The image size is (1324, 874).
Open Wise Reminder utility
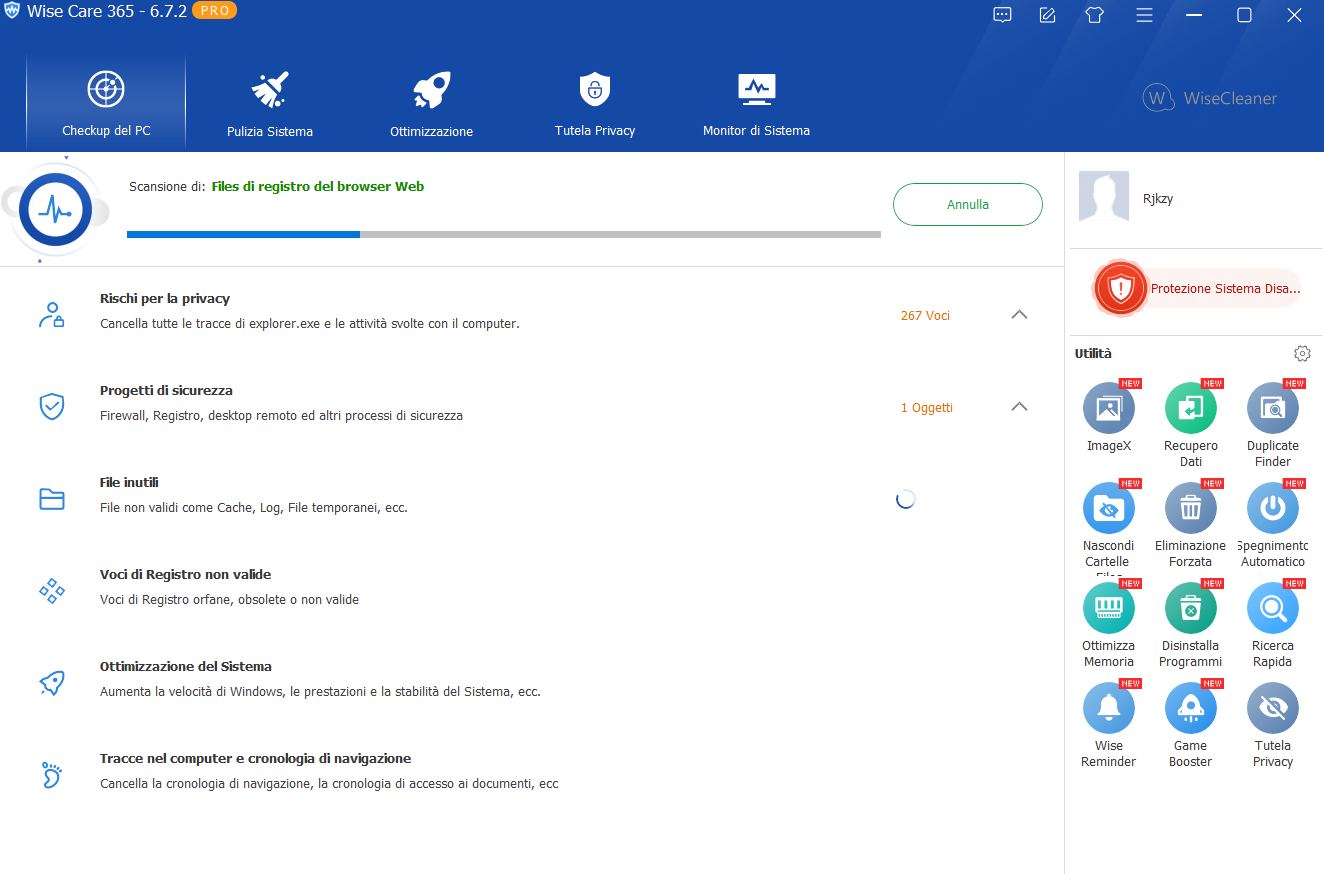point(1109,708)
